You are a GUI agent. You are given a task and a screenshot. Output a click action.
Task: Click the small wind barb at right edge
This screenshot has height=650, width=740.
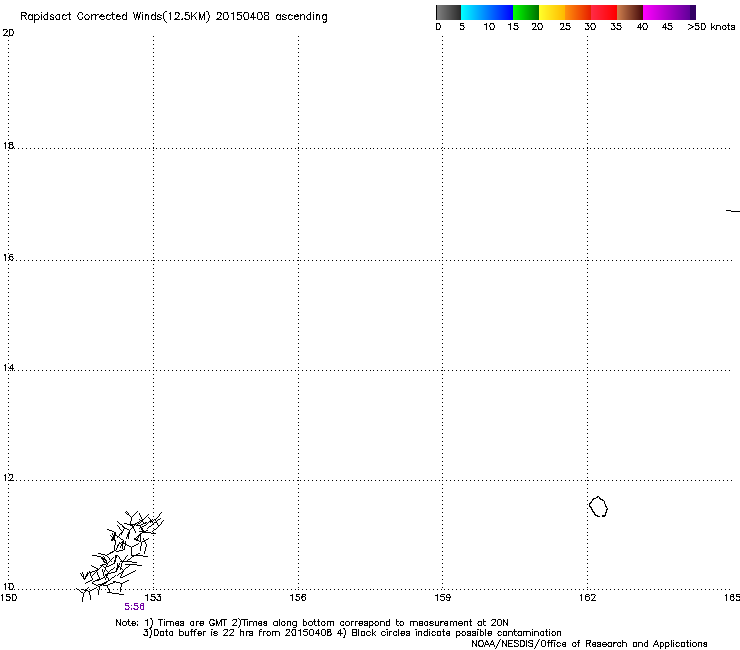tap(733, 211)
